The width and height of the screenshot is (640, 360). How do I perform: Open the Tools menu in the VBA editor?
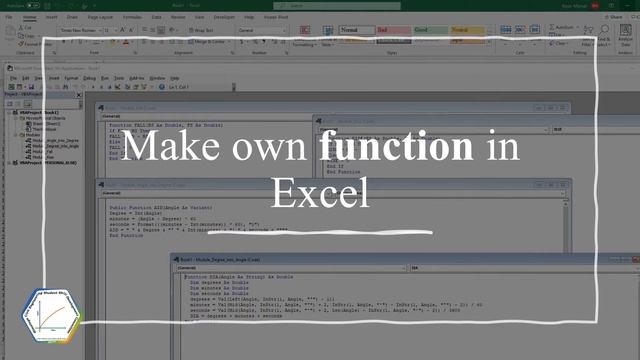(x=119, y=78)
